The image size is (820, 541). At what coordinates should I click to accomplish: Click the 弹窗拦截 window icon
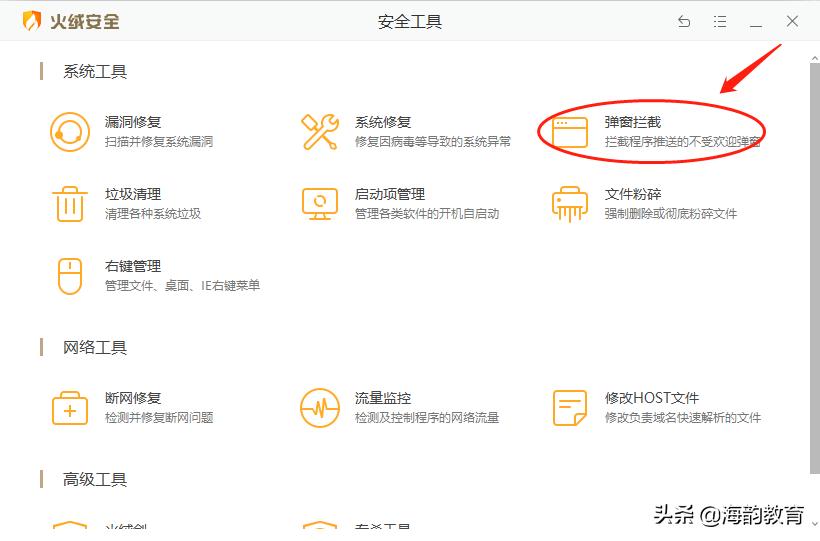point(570,132)
